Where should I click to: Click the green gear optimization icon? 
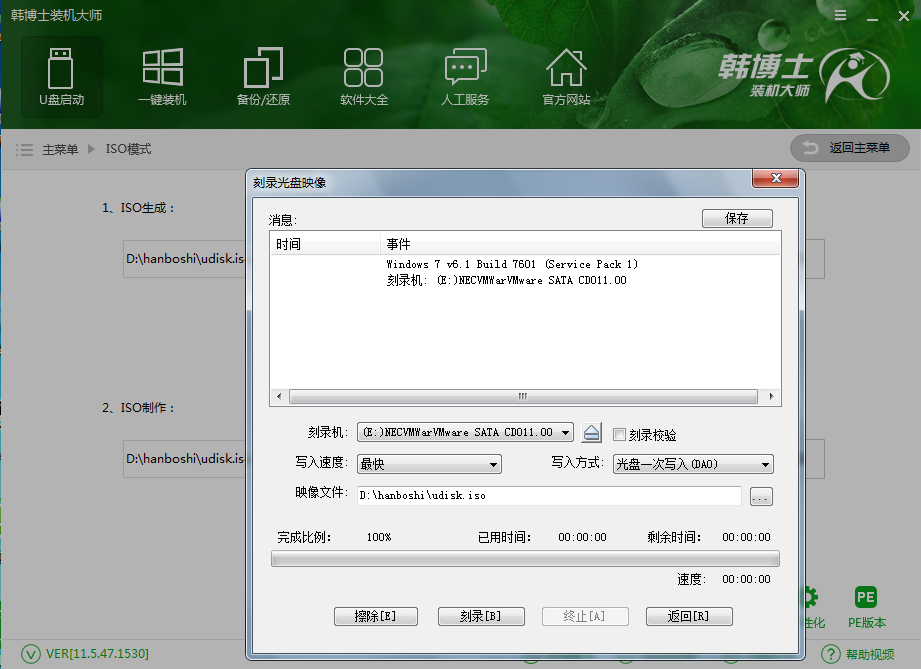pos(812,597)
